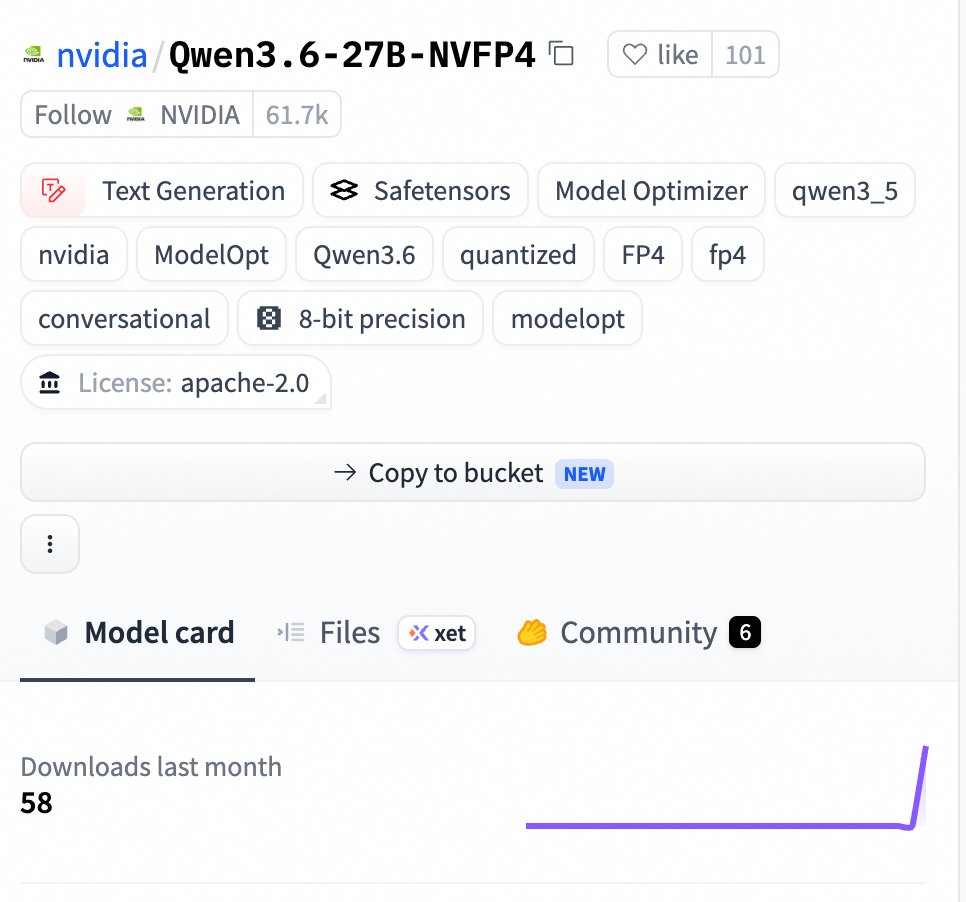The image size is (966, 902).
Task: Click the Text Generation task icon
Action: point(53,190)
